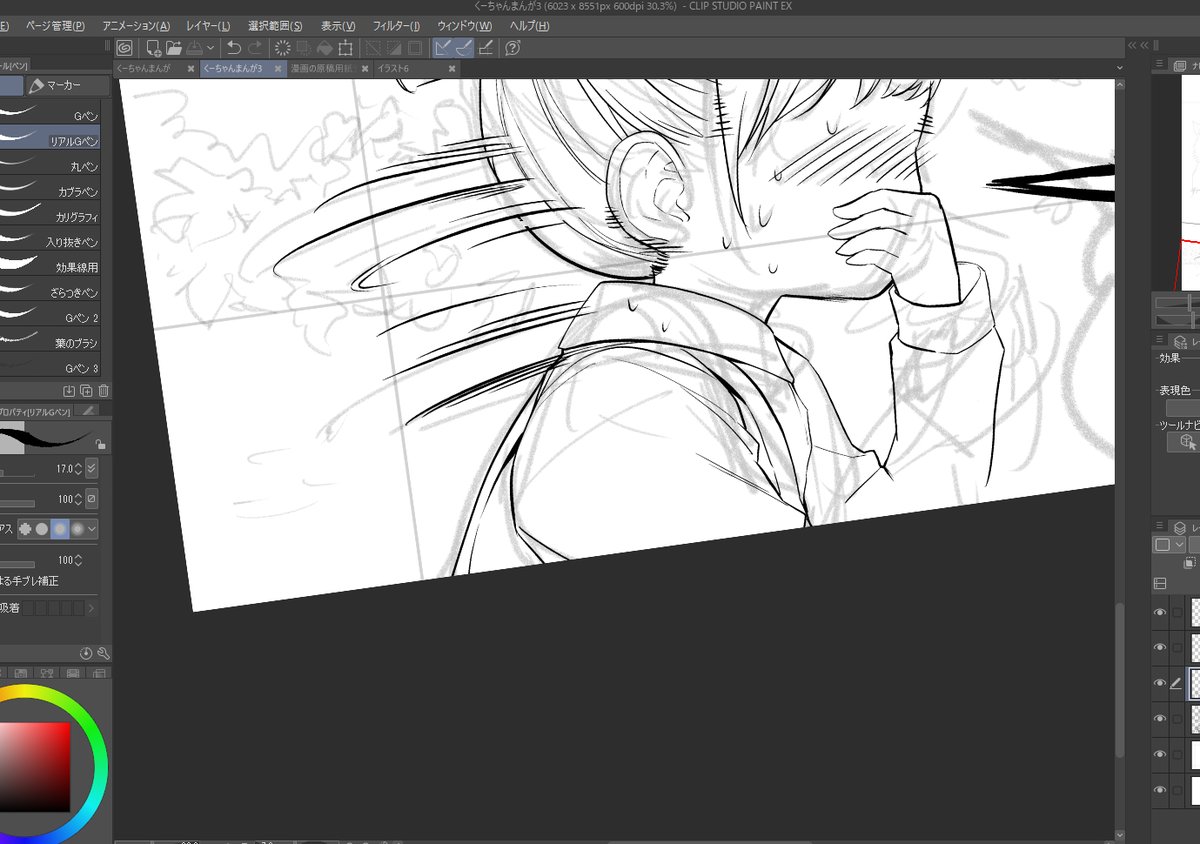Select the カブラペン brush

tap(50, 191)
